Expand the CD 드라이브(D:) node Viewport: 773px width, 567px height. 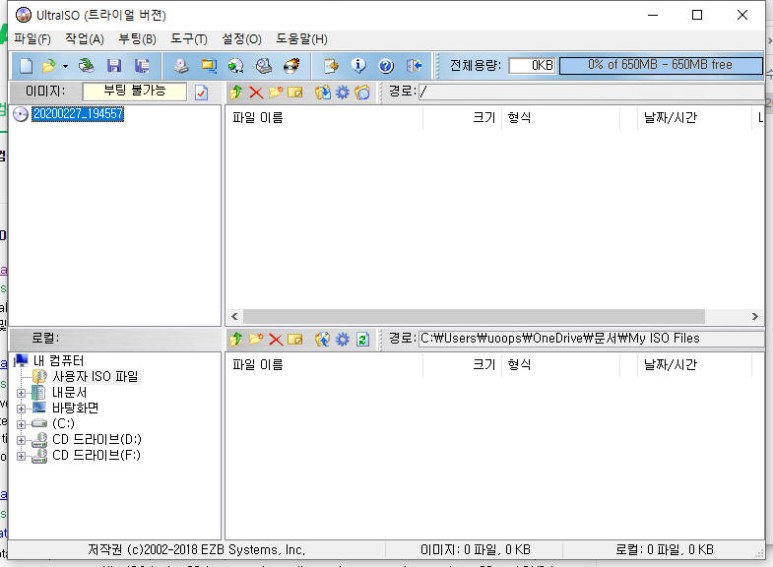pos(21,440)
